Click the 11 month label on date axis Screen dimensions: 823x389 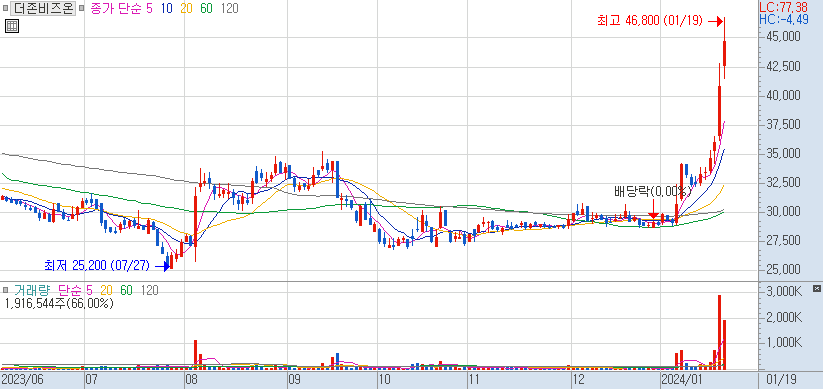coord(473,380)
